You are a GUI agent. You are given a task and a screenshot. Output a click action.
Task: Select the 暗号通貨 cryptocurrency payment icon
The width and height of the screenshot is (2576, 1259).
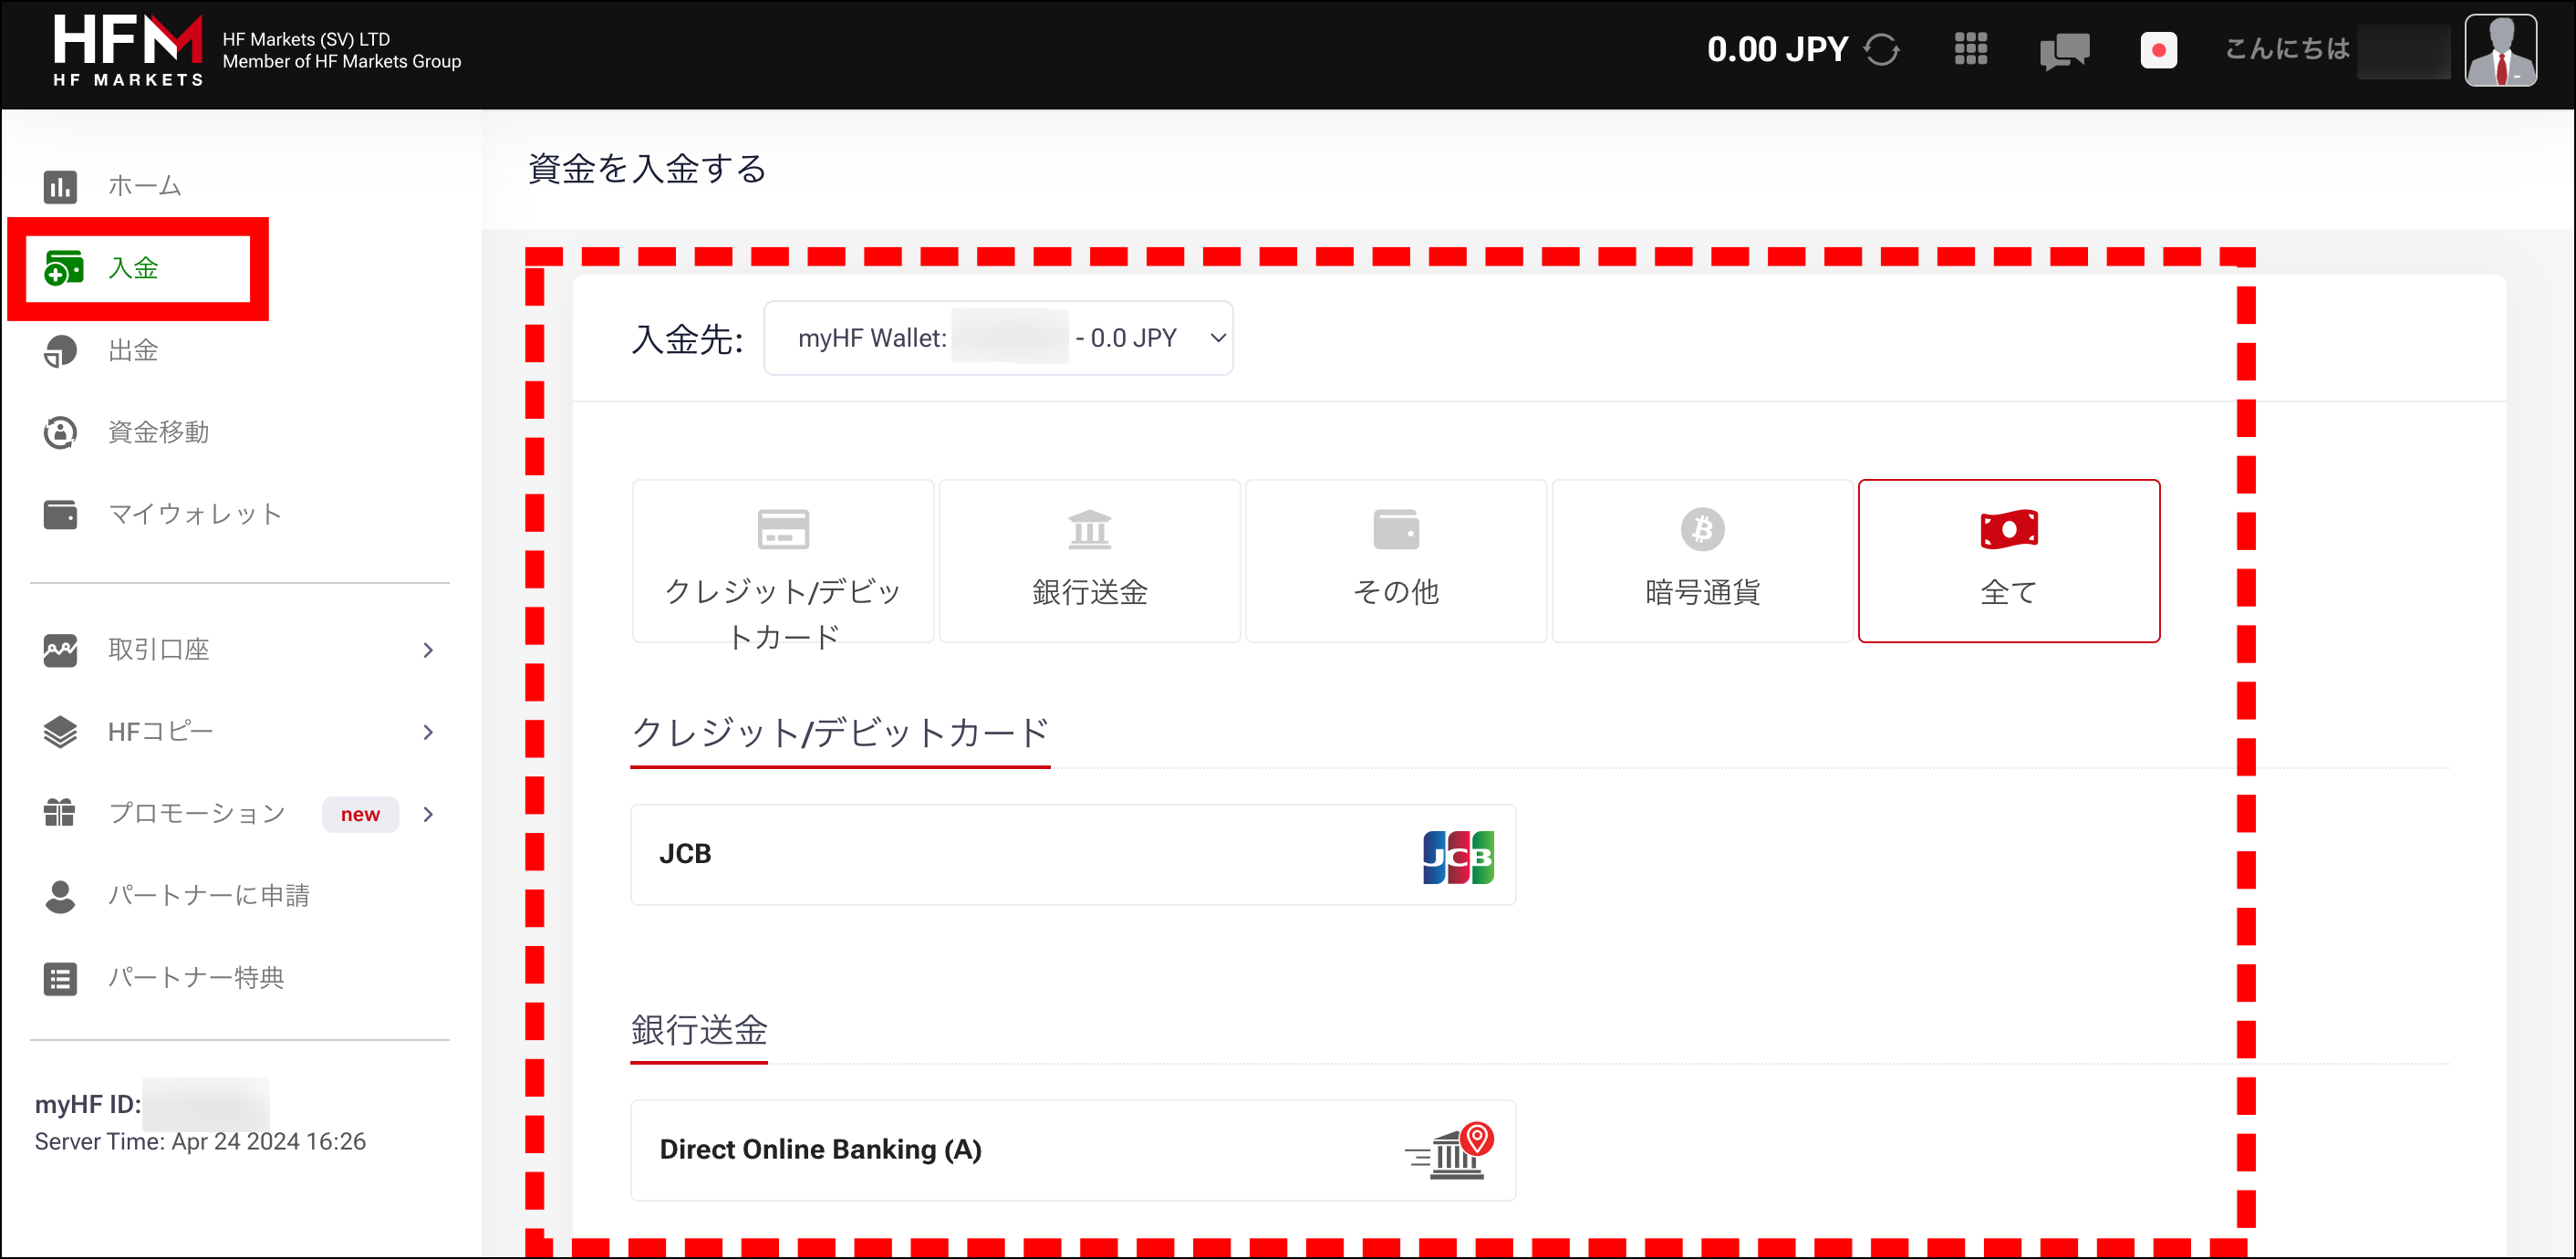[x=1702, y=560]
